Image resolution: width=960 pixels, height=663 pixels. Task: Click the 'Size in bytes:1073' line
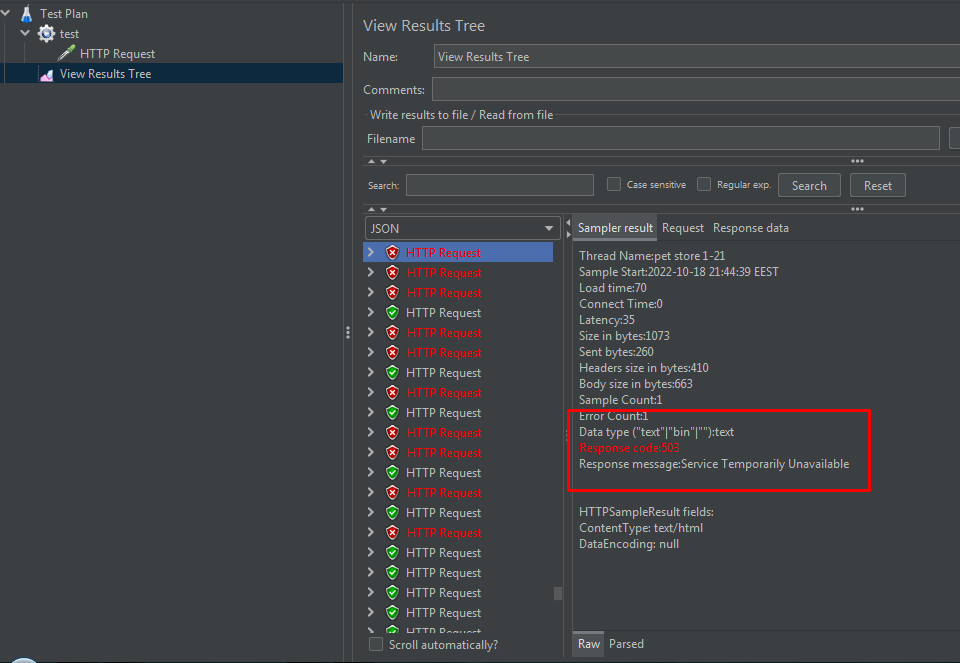(624, 335)
